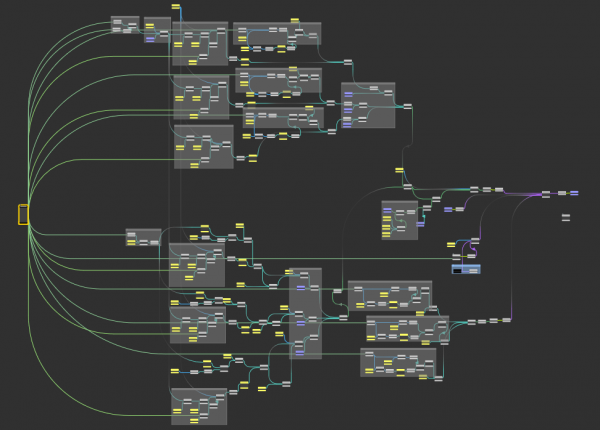600x430 pixels.
Task: Click the output node right of the purple-node group
Action: click(408, 105)
